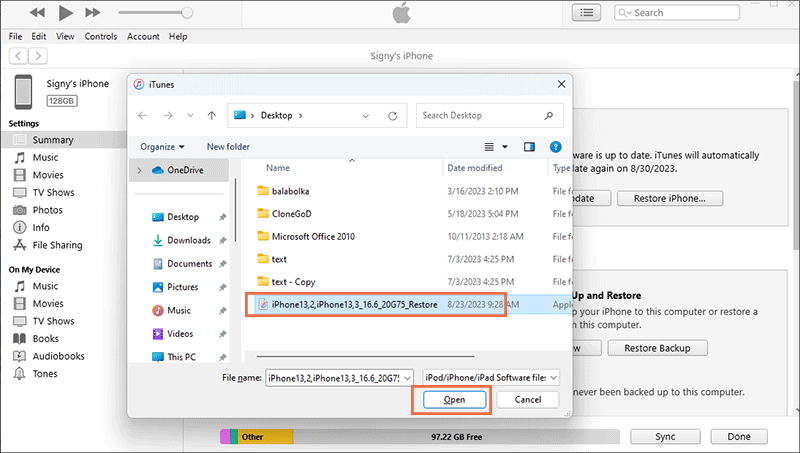This screenshot has width=800, height=453.
Task: Click the view layout icon in dialog
Action: tap(489, 147)
